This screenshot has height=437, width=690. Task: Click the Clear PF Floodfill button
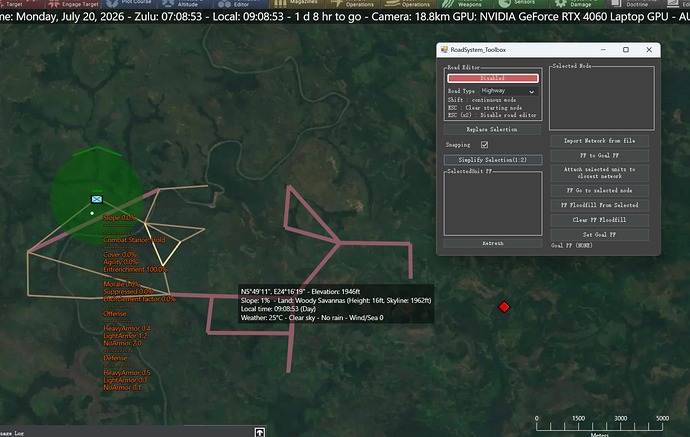(599, 220)
